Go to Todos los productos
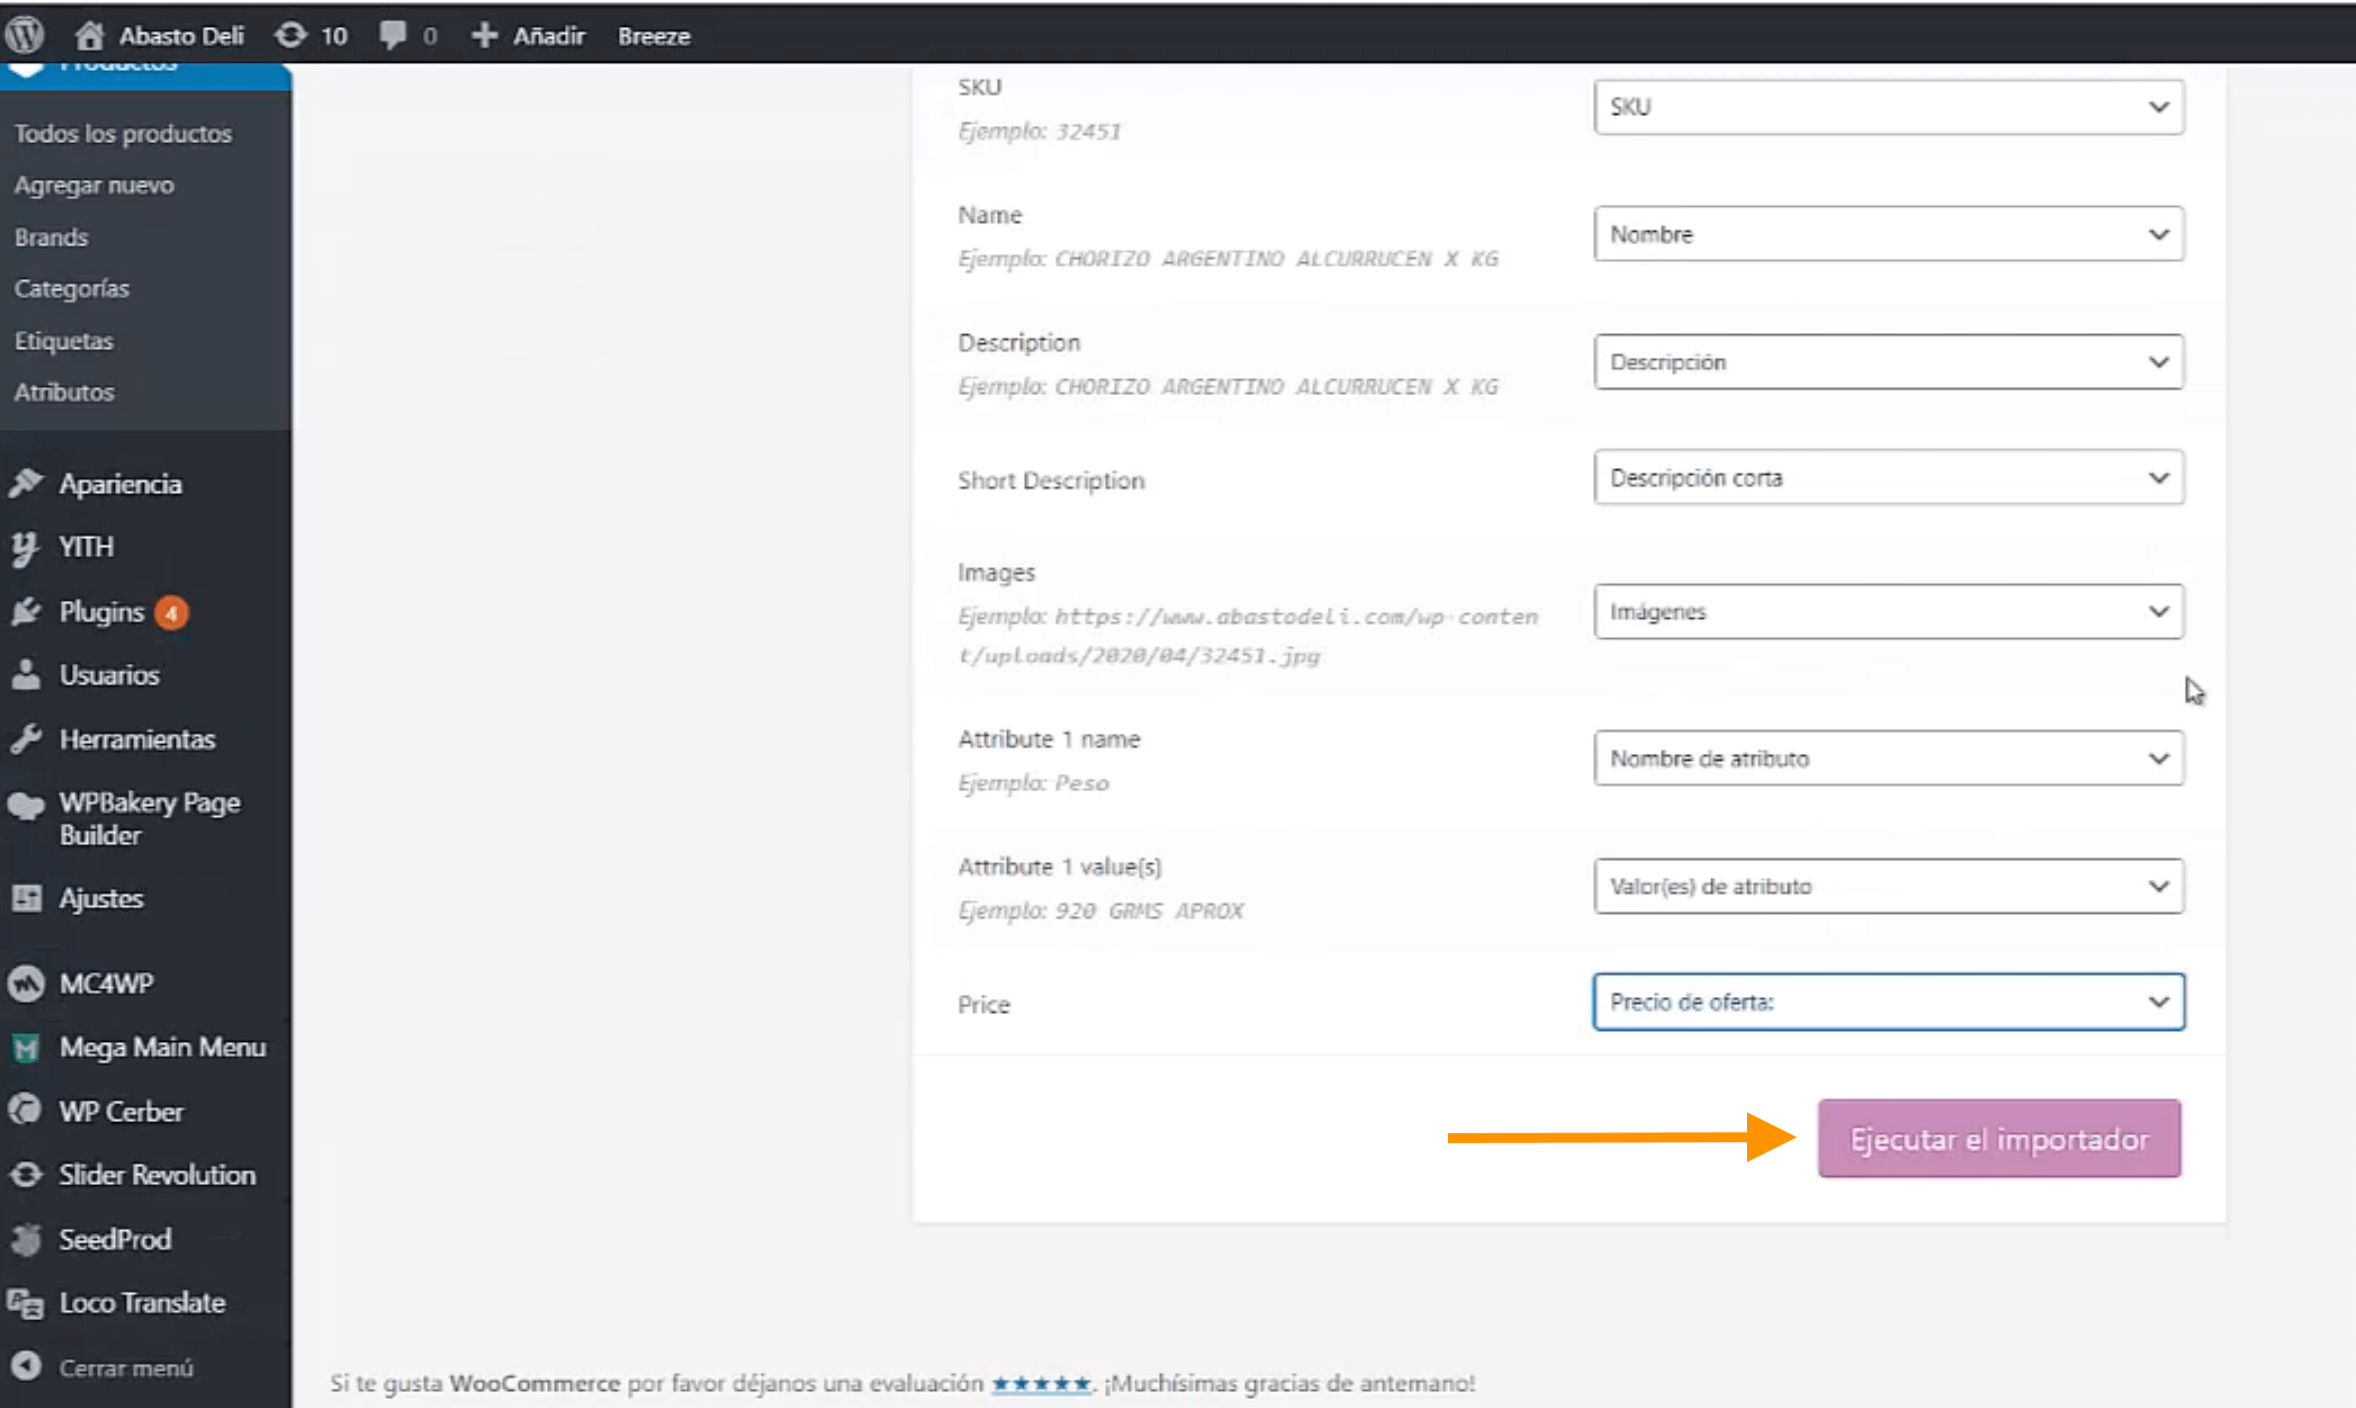The height and width of the screenshot is (1408, 2356). coord(122,133)
